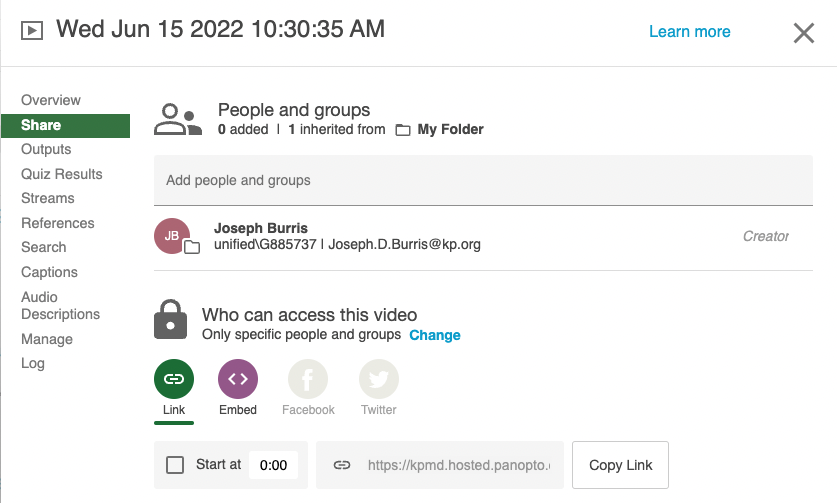Click Who can access this video heading
This screenshot has height=503, width=837.
[310, 315]
